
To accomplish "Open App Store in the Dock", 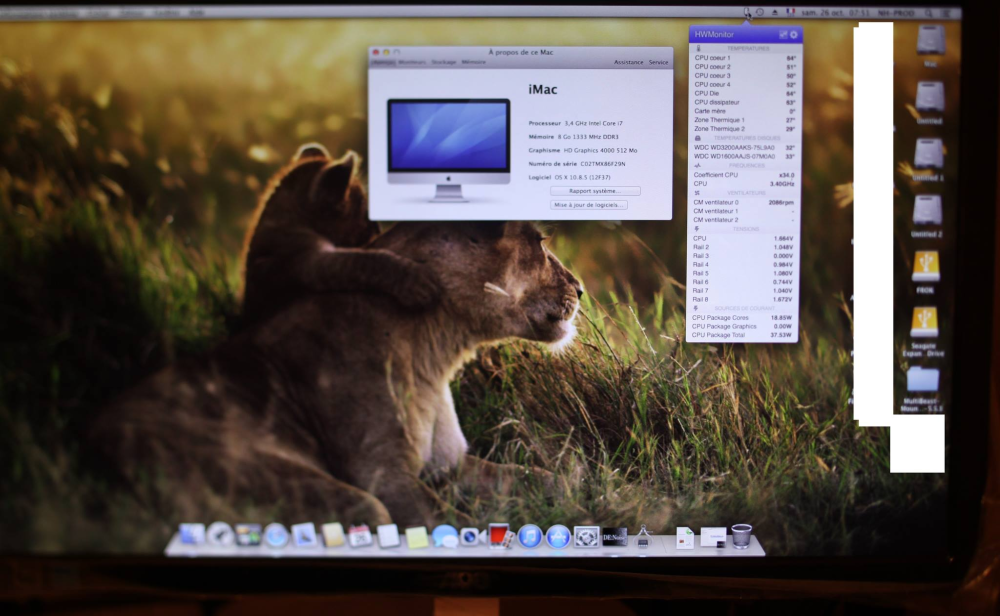I will tap(557, 537).
